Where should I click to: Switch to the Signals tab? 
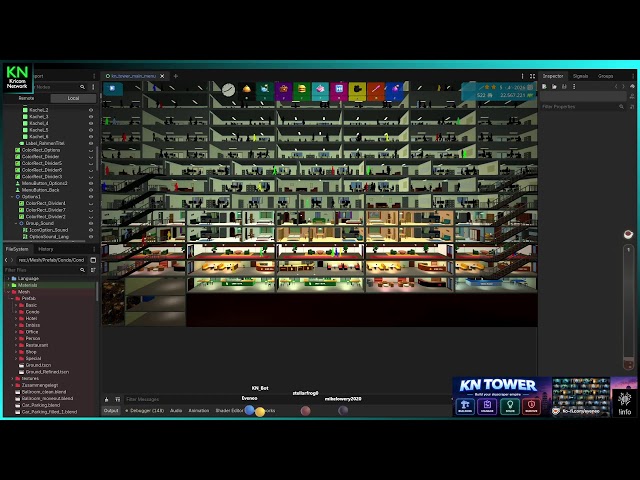[x=580, y=76]
